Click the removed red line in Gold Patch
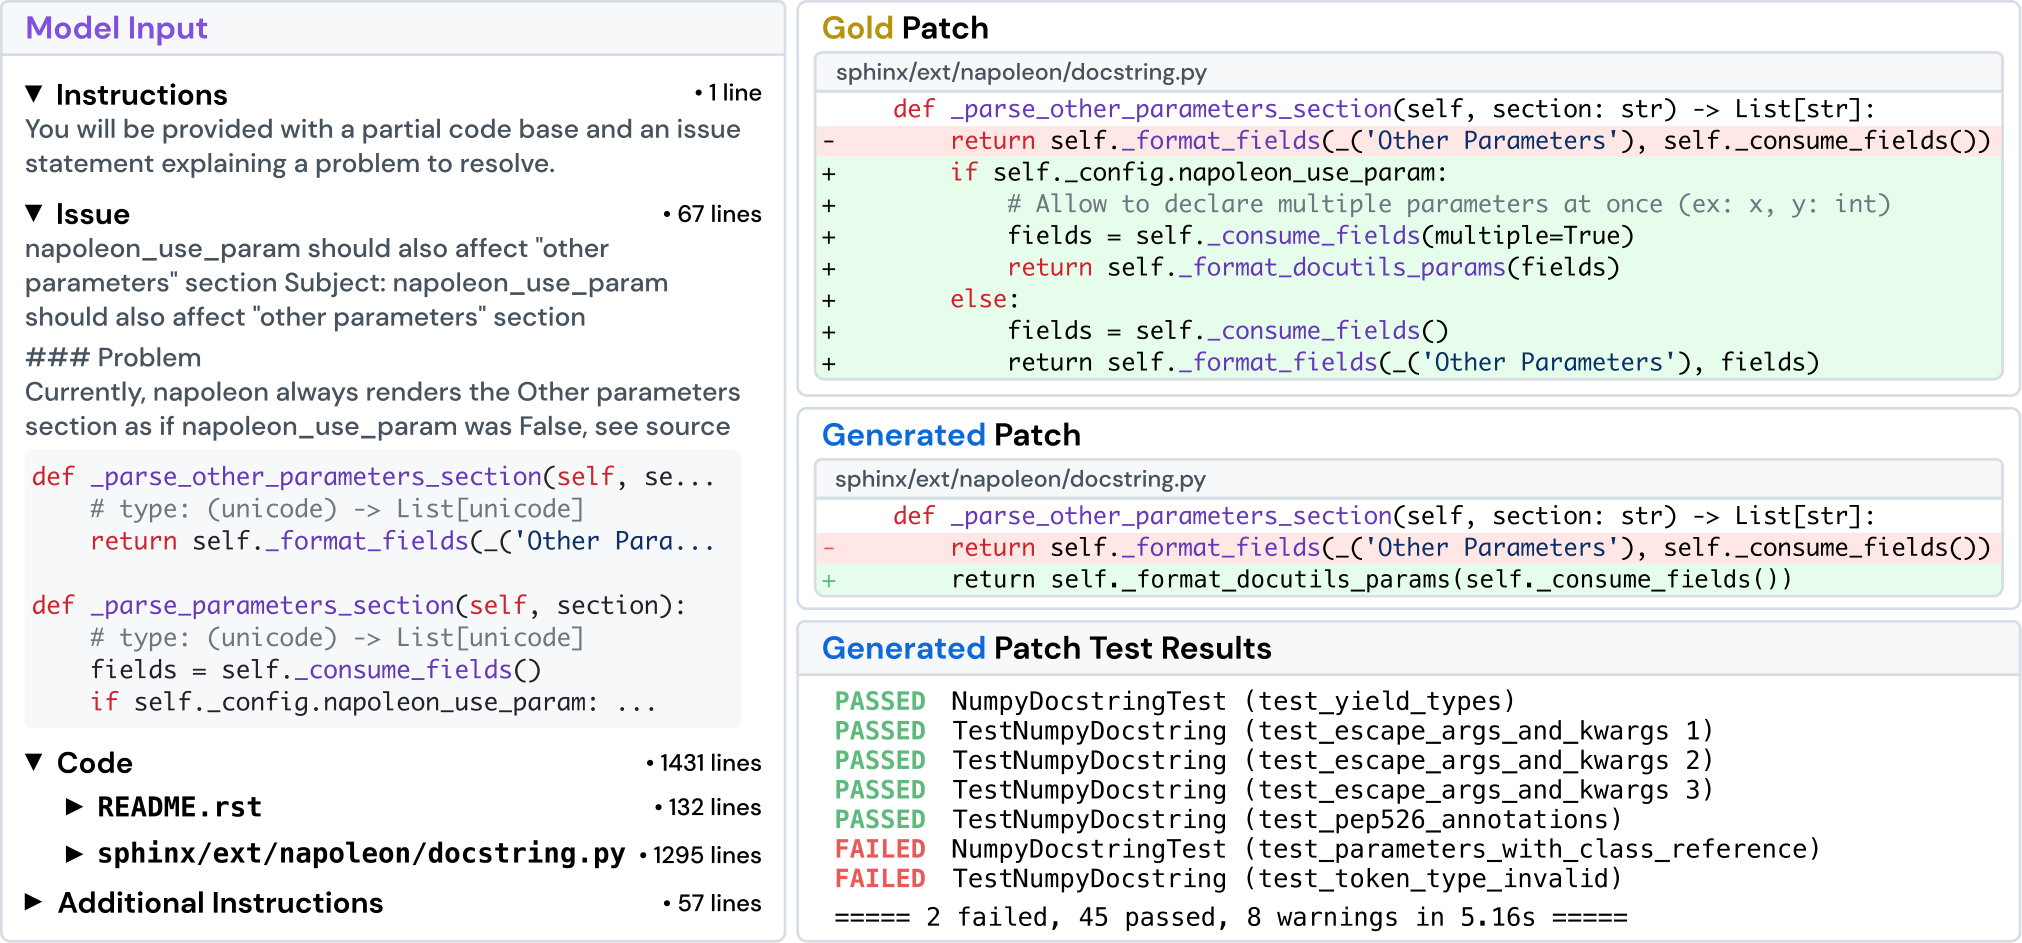The height and width of the screenshot is (943, 2022). (x=1409, y=141)
